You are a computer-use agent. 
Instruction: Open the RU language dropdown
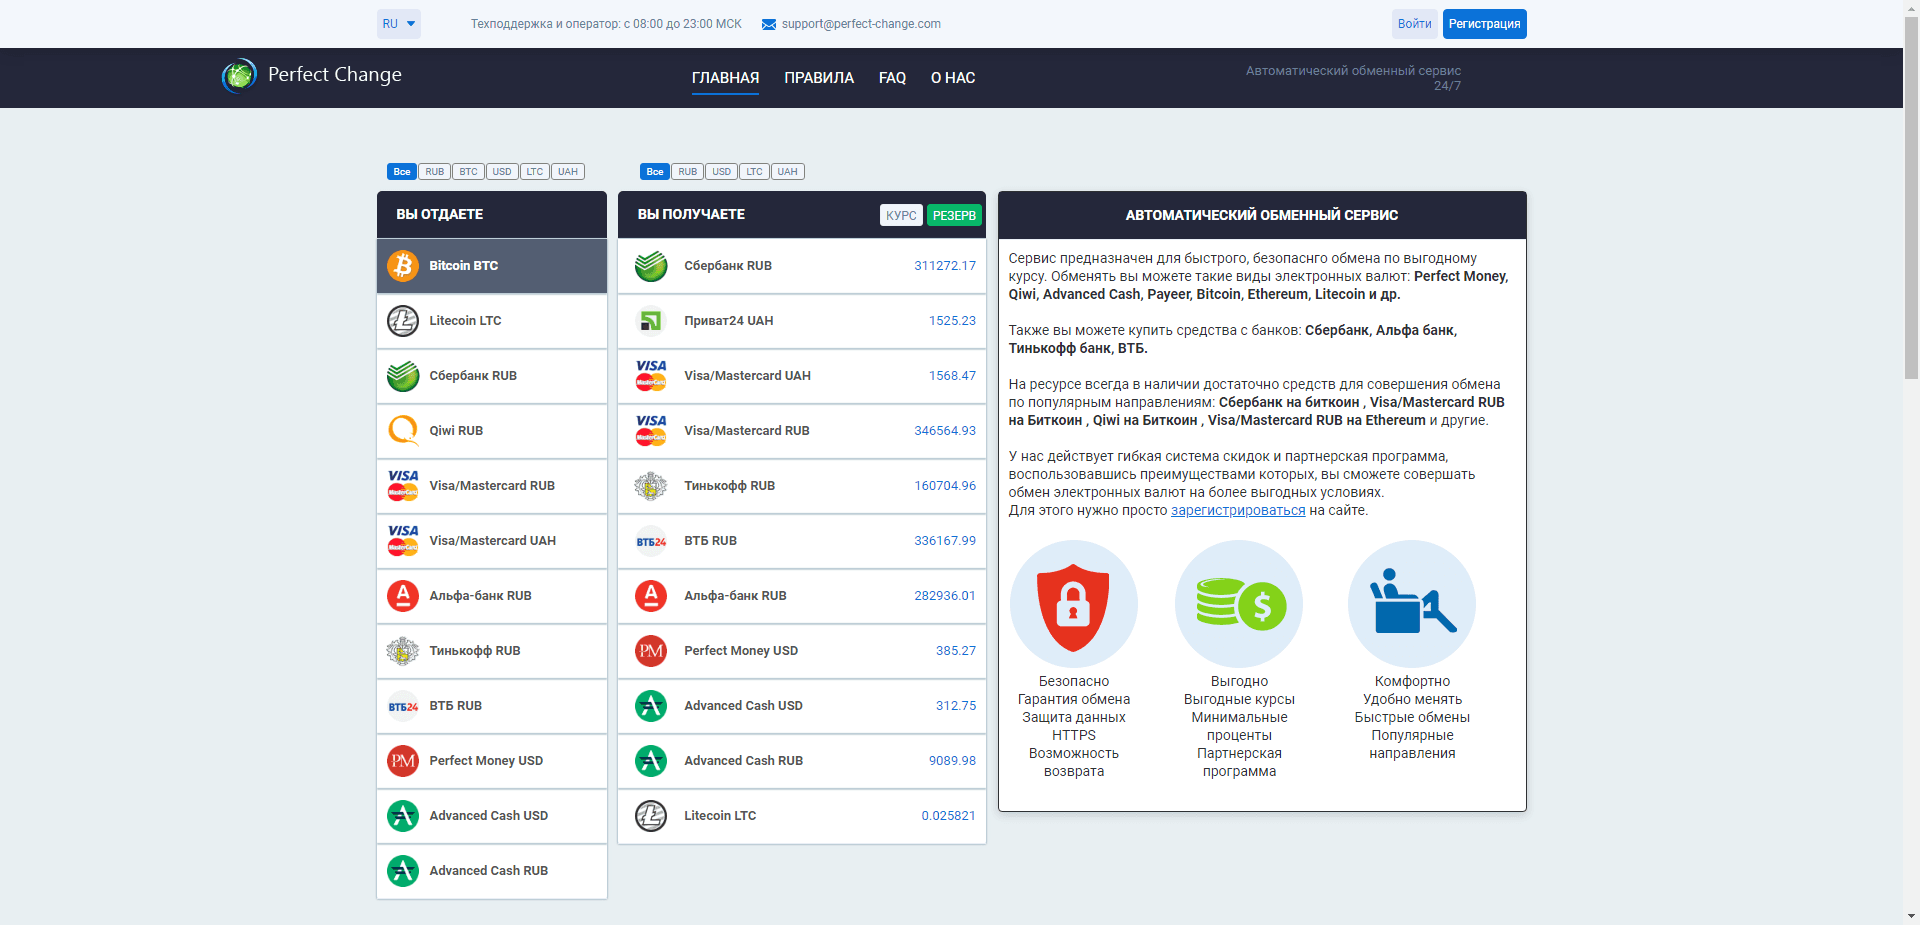[398, 23]
